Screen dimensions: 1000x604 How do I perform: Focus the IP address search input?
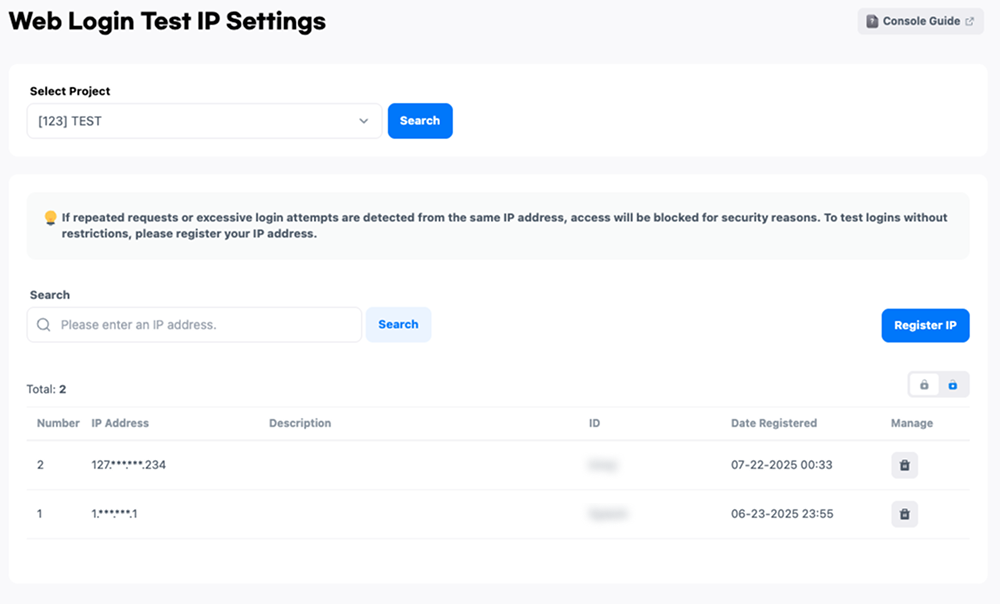coord(205,325)
